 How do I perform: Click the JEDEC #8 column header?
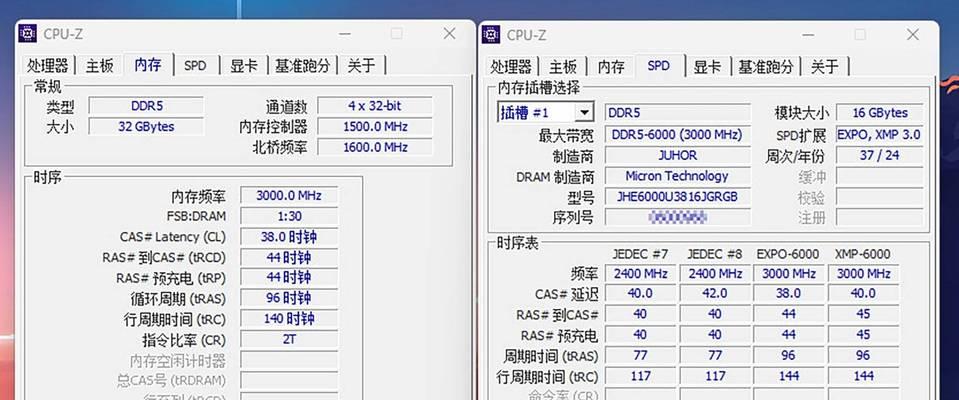coord(714,254)
